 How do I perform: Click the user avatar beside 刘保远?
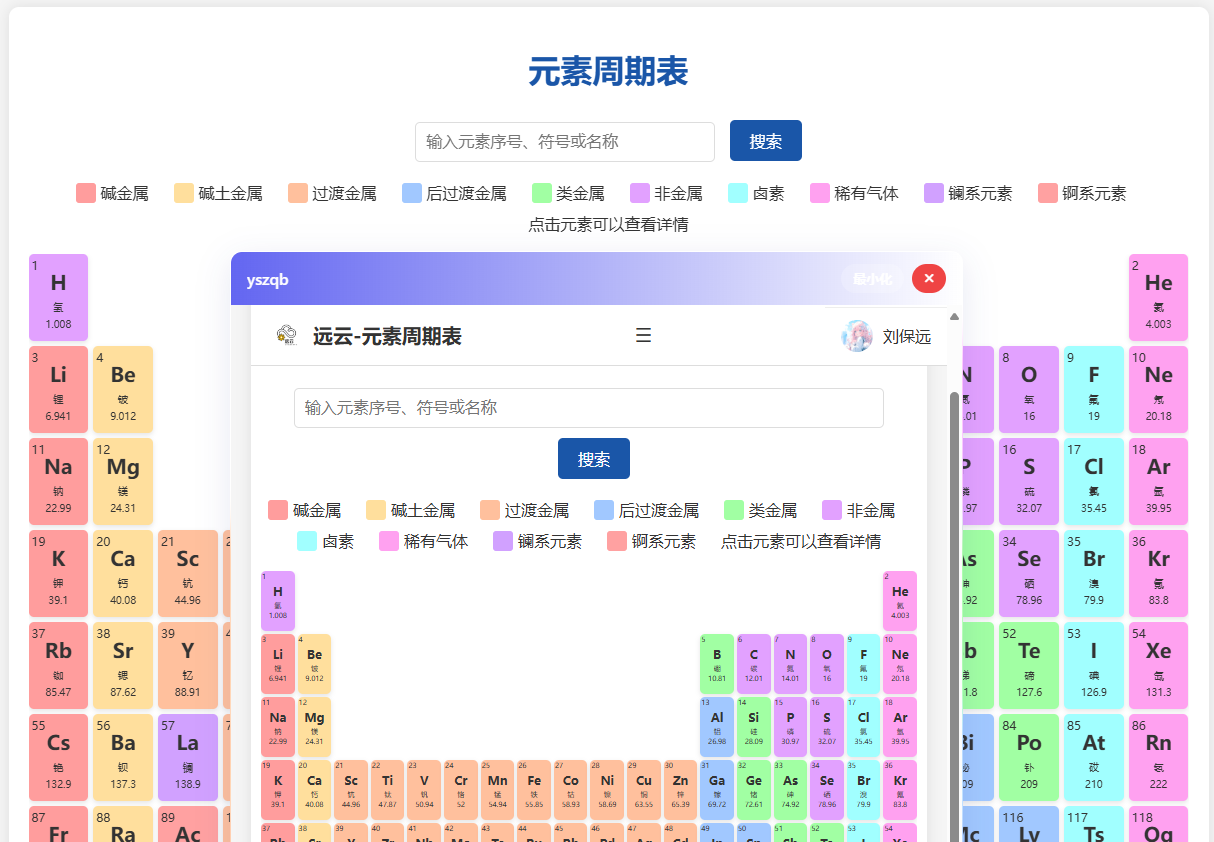(x=857, y=336)
